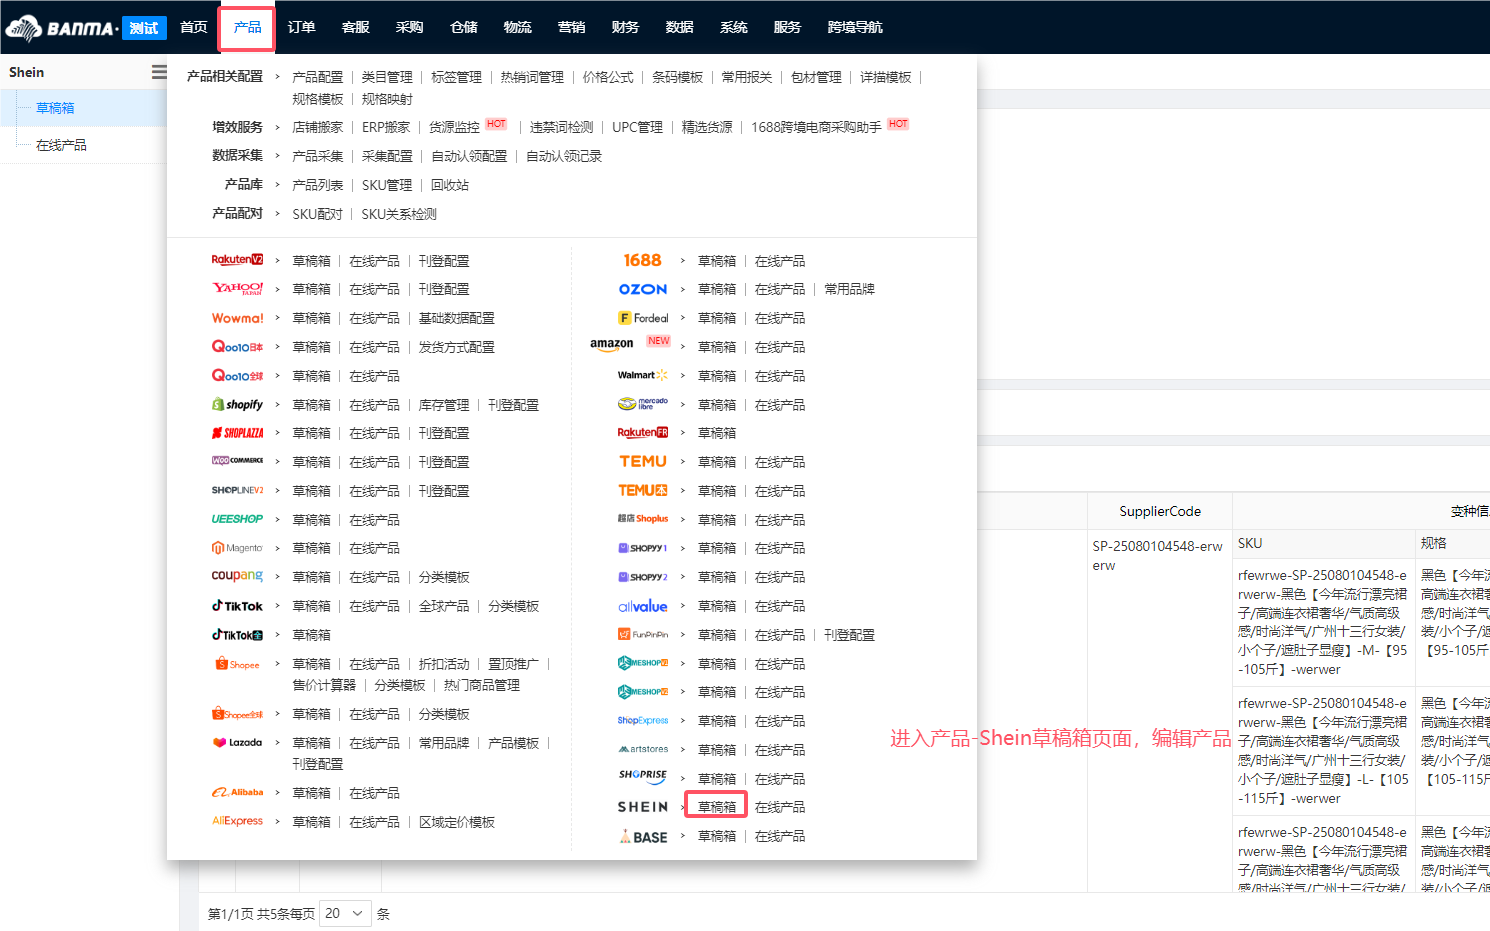This screenshot has width=1490, height=931.
Task: Open the 价格公式 link
Action: (x=608, y=77)
